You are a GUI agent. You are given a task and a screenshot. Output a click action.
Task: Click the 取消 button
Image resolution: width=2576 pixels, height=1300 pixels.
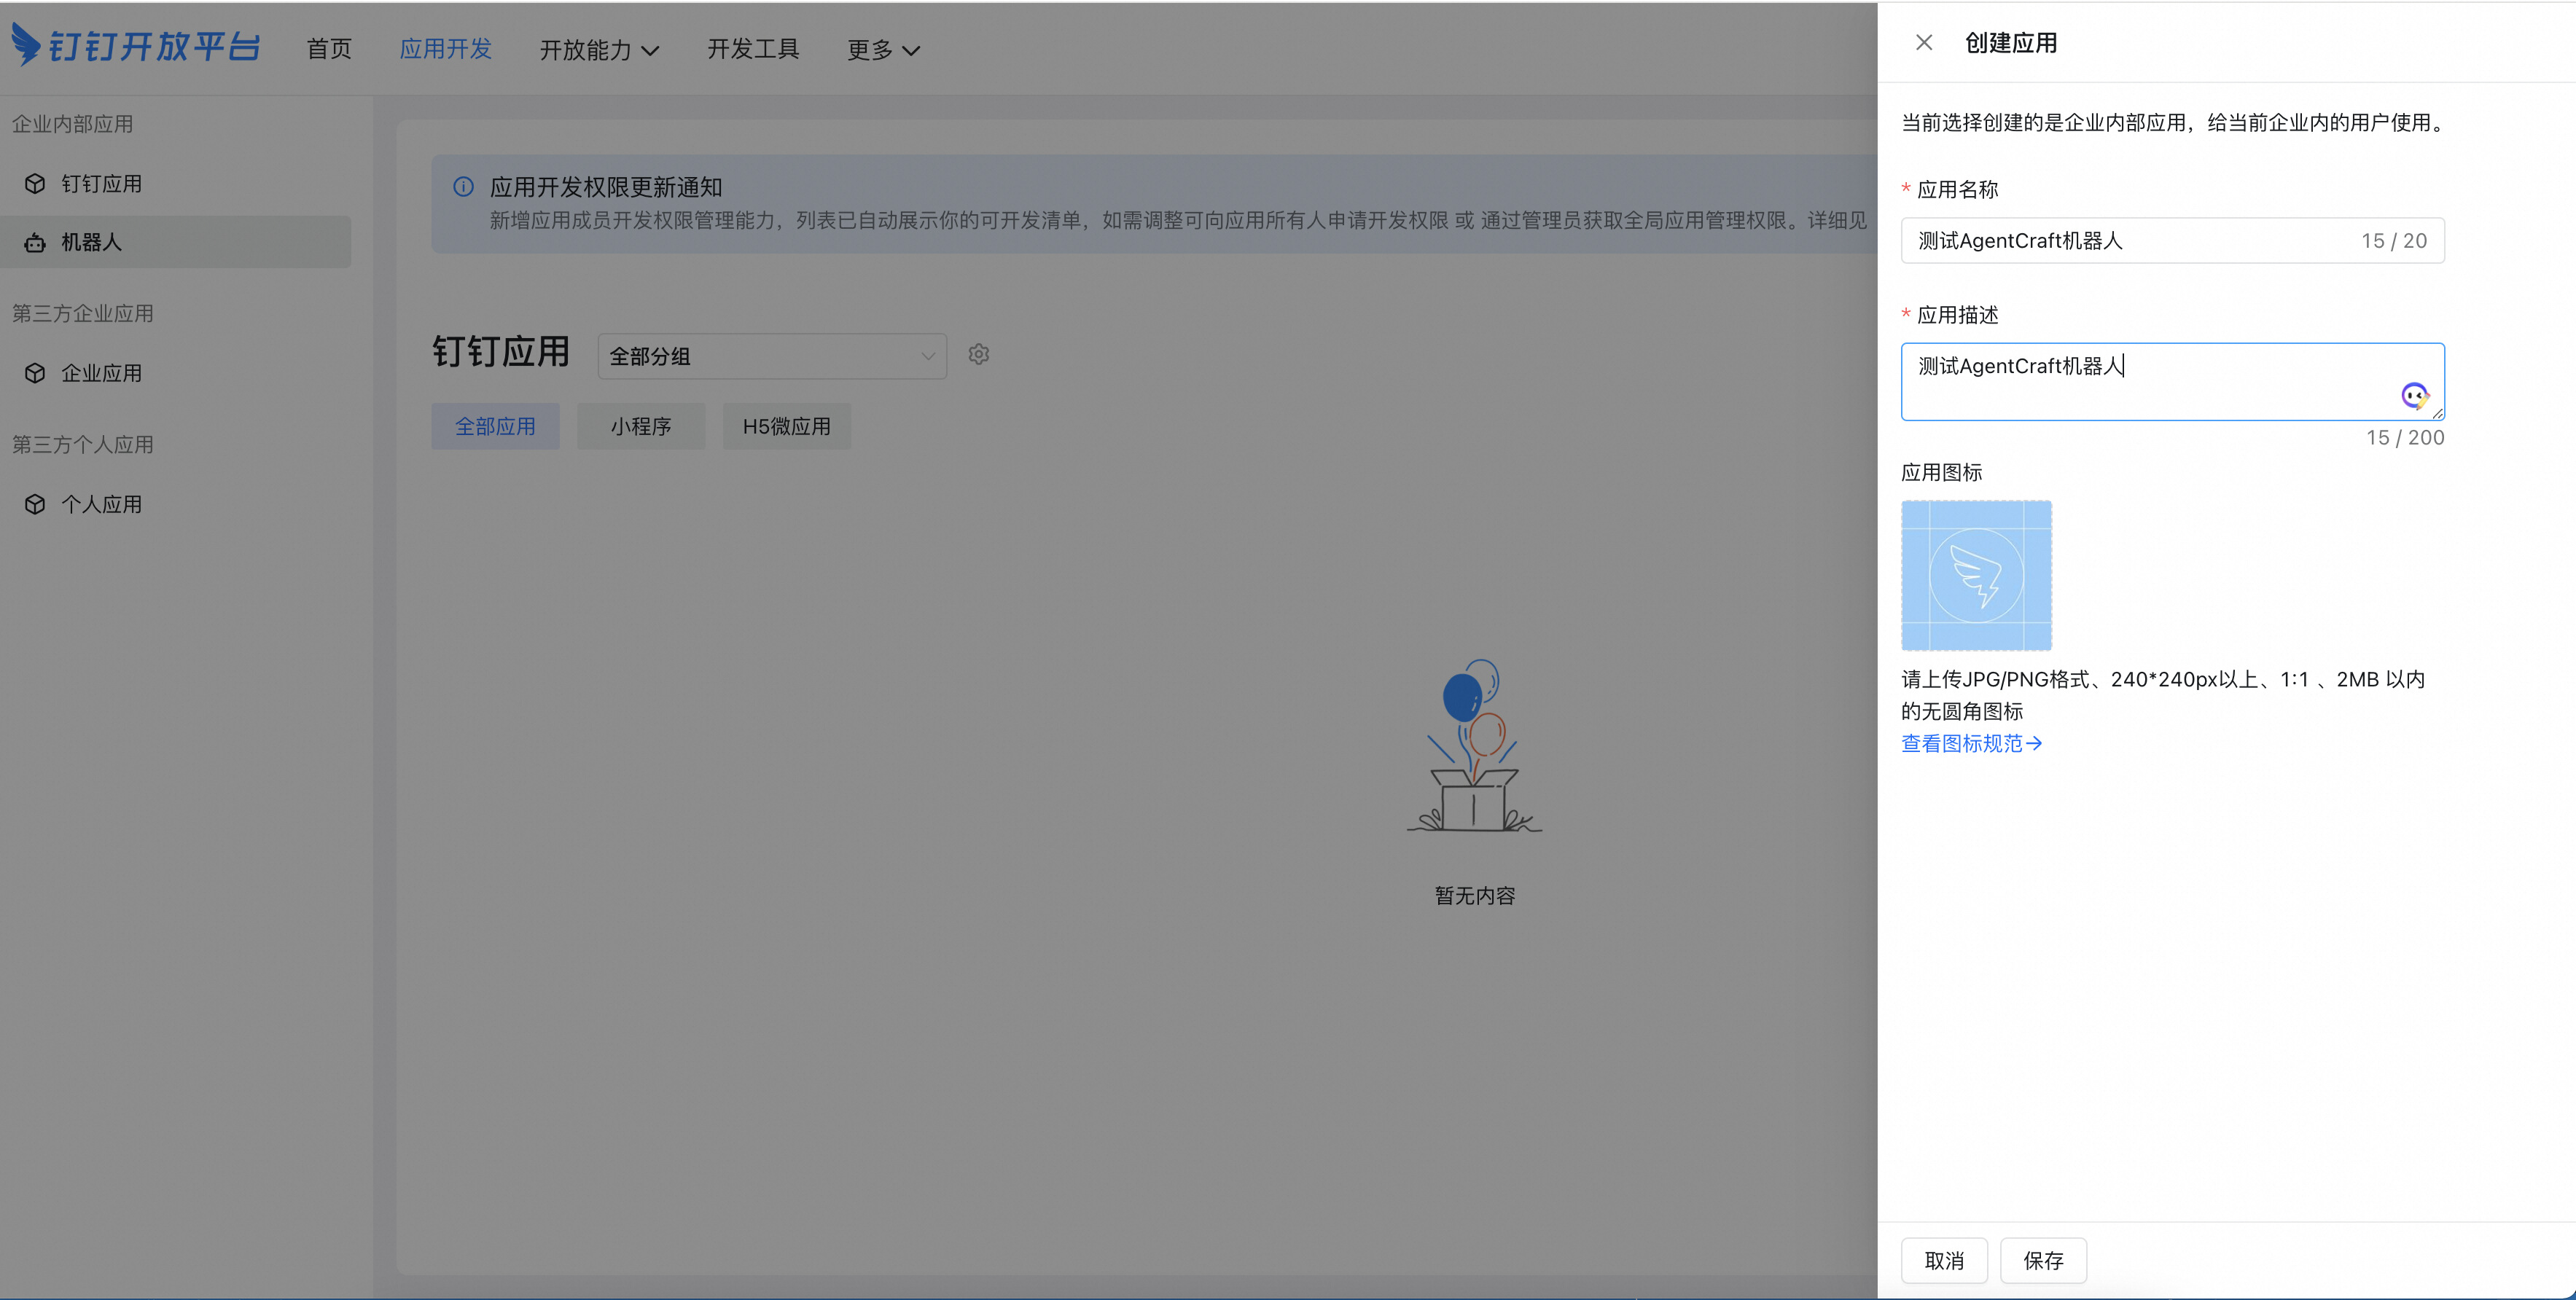coord(1944,1260)
